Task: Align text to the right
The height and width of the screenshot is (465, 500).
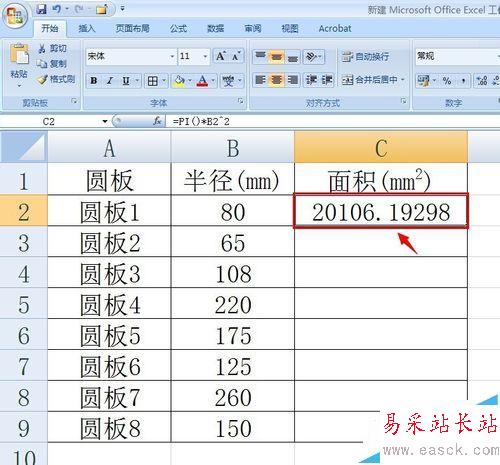Action: click(x=292, y=80)
